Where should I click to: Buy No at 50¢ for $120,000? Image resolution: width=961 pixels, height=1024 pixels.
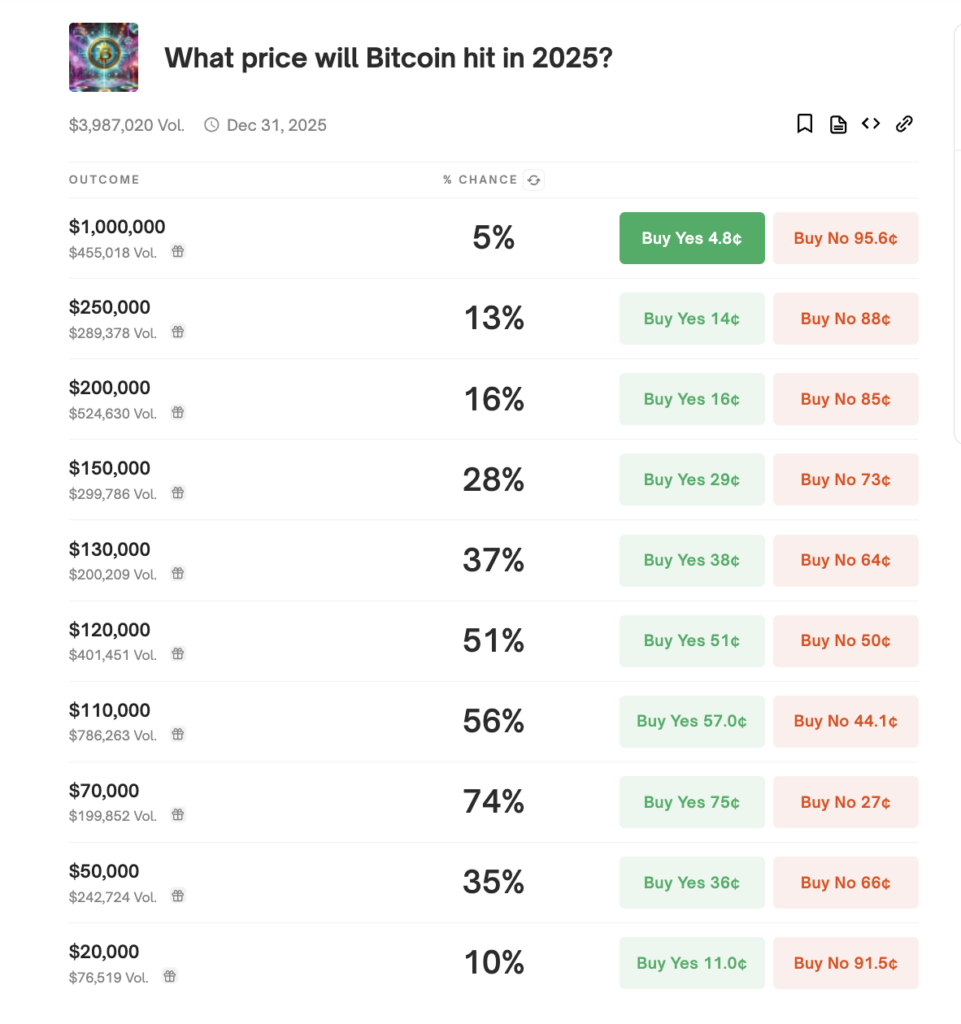pos(845,640)
